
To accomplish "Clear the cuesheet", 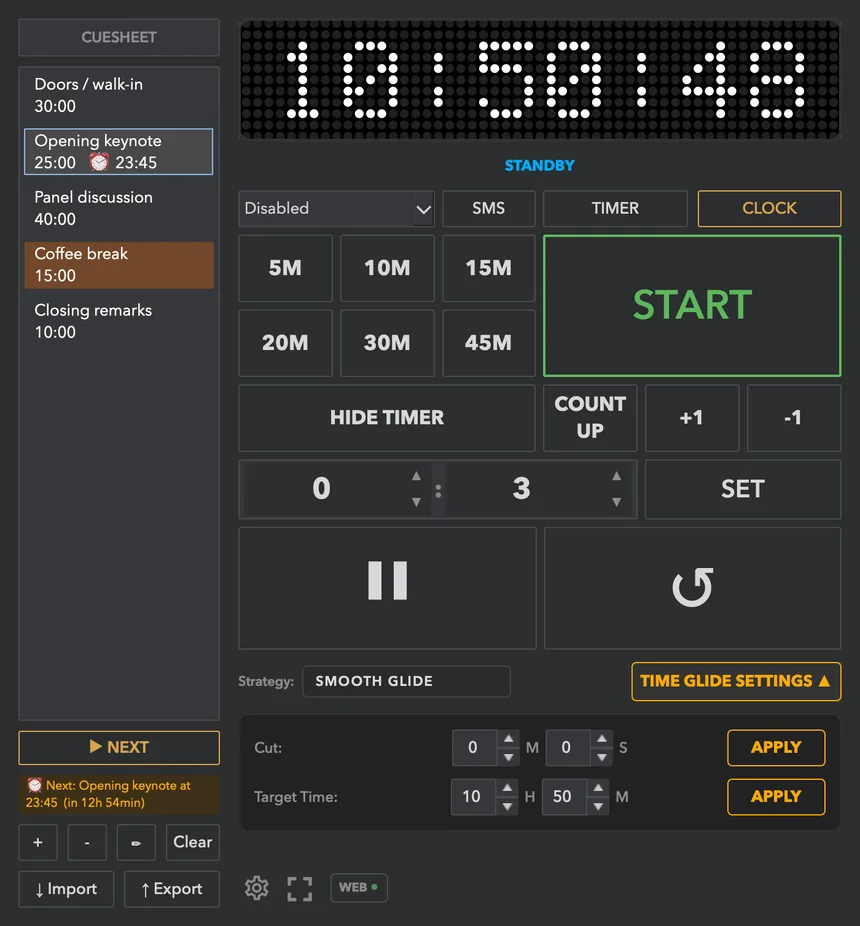I will (193, 842).
